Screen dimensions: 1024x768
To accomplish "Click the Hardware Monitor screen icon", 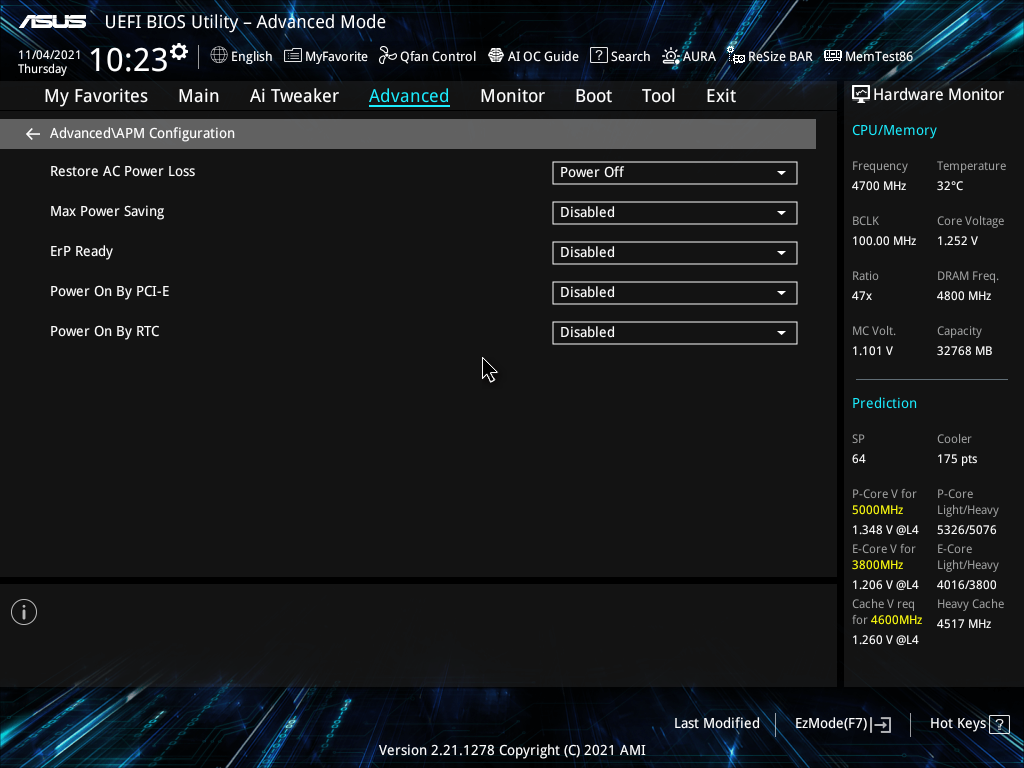I will [861, 95].
